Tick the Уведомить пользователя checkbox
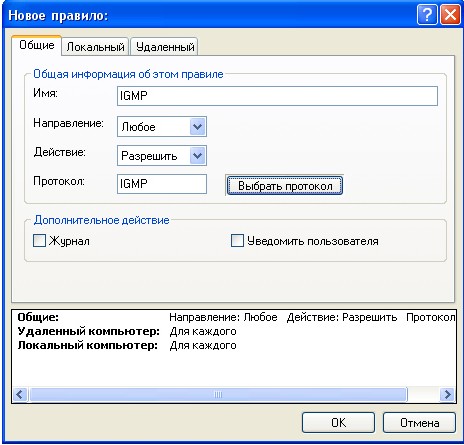The height and width of the screenshot is (445, 464). 237,240
